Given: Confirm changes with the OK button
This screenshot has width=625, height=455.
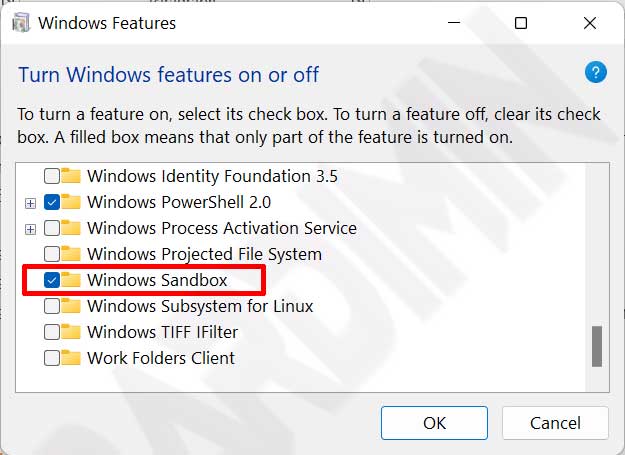Looking at the screenshot, I should (434, 423).
